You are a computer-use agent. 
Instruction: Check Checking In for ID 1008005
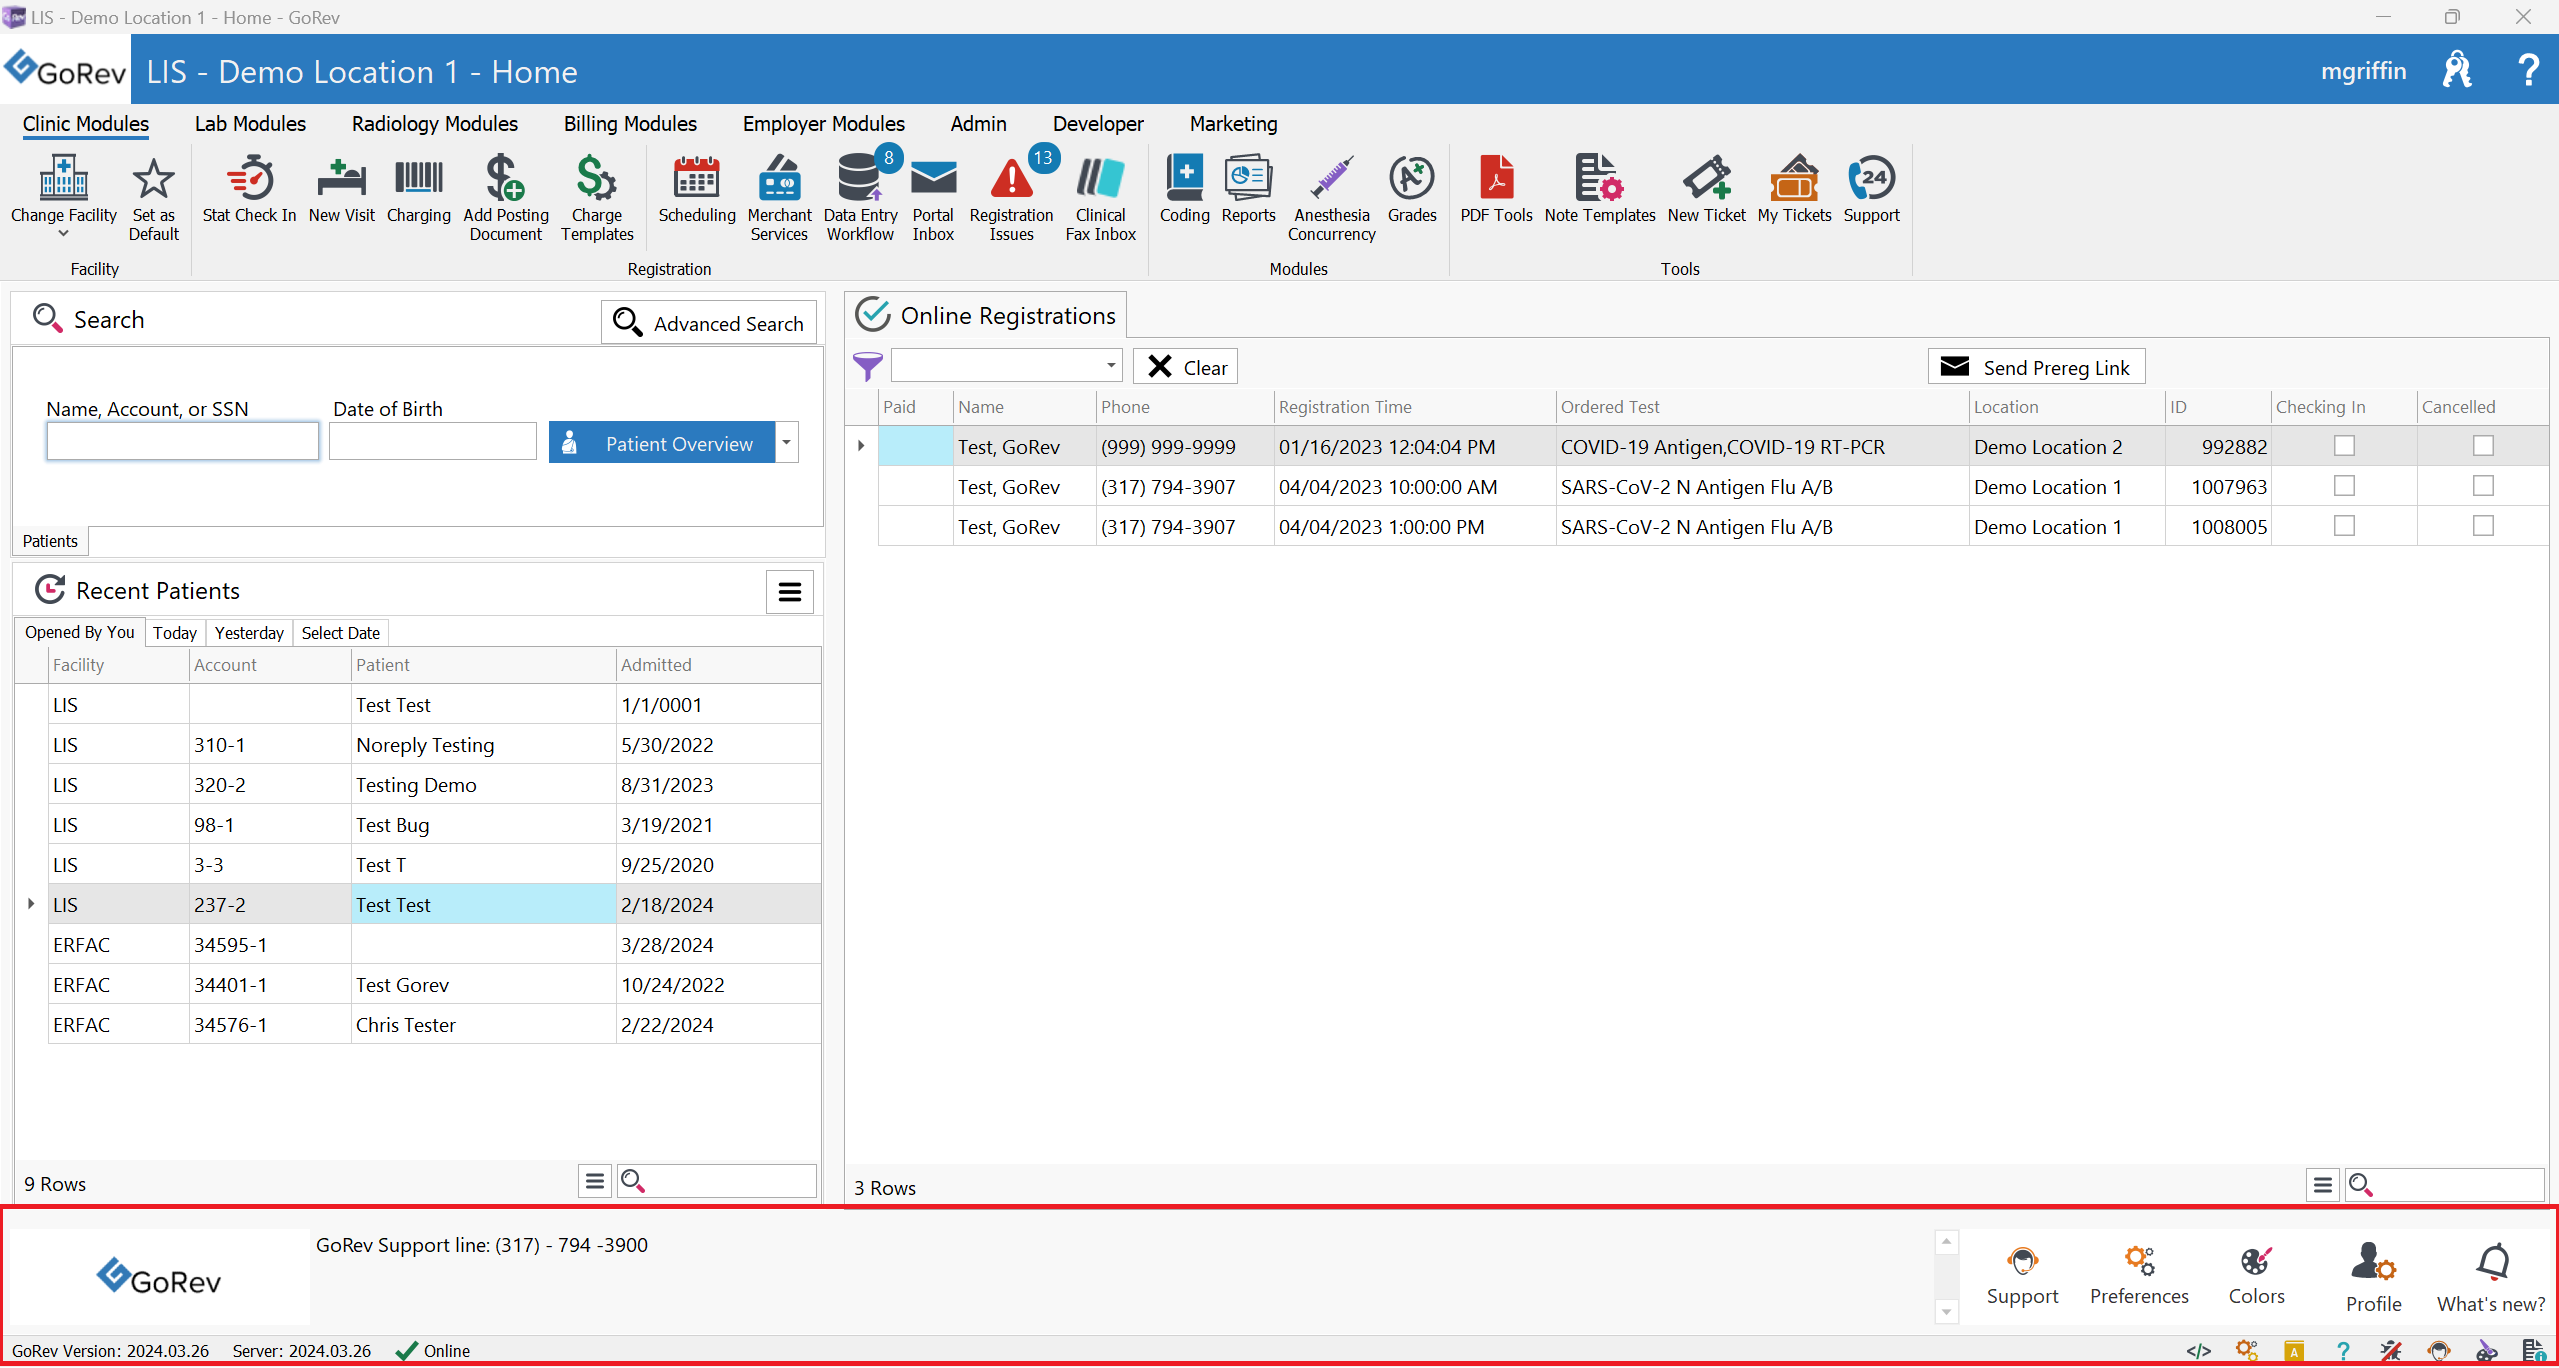click(2344, 526)
